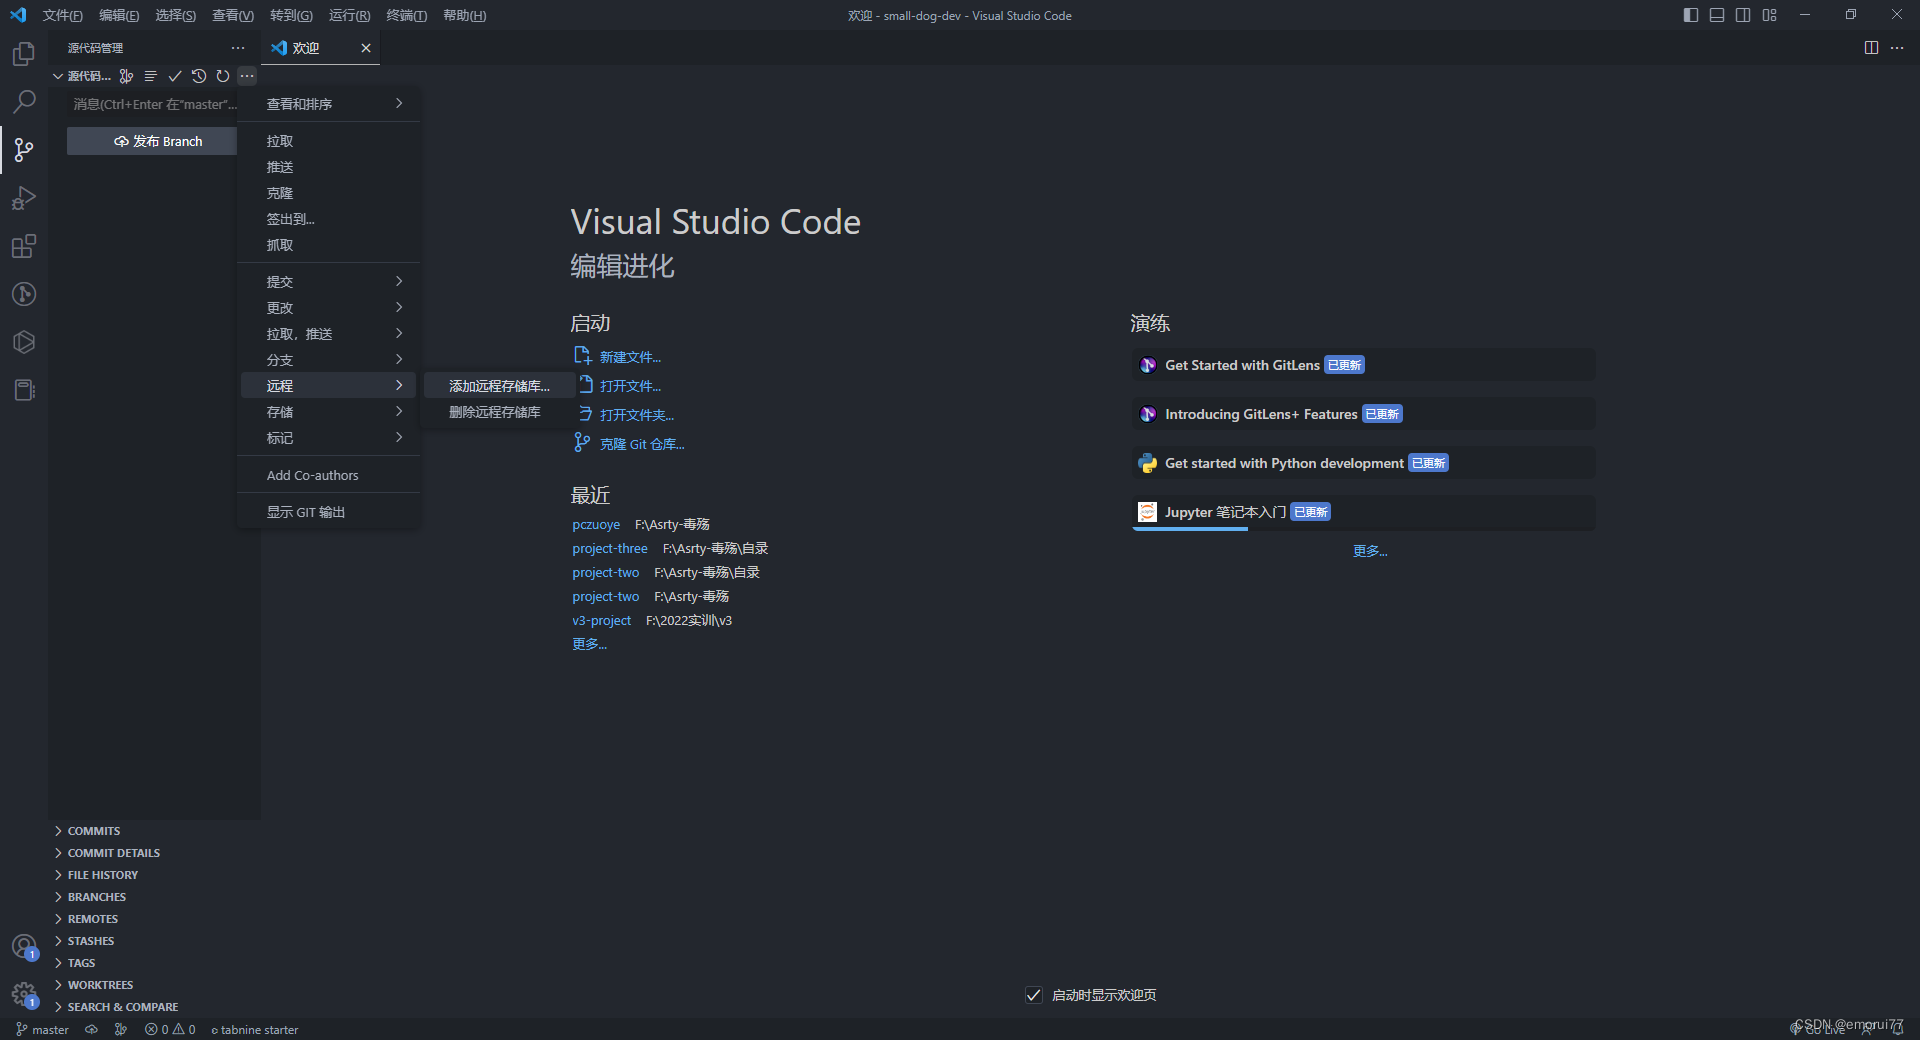Screen dimensions: 1920x1040
Task: Toggle secondary side bar layout icon
Action: coord(1743,15)
